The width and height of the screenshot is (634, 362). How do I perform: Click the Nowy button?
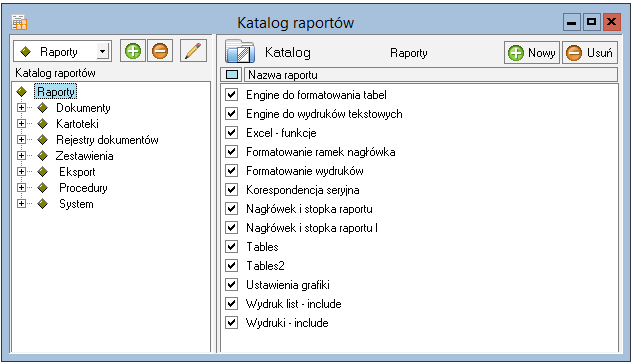coord(532,53)
